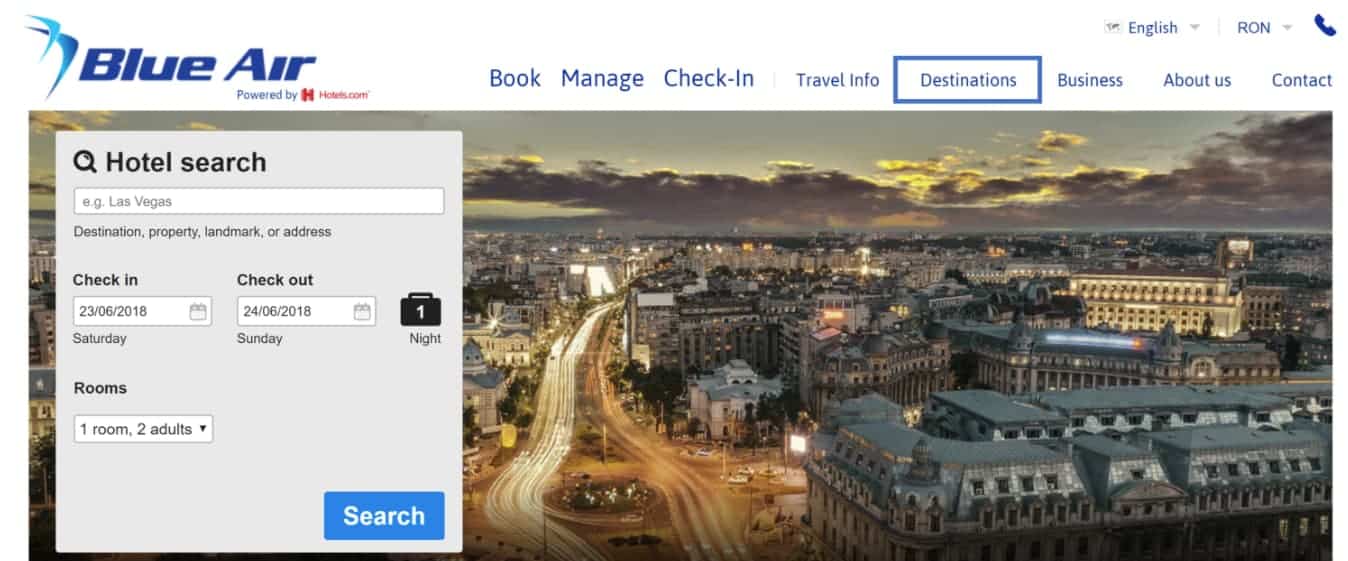1348x561 pixels.
Task: Click the Saturday label under Check in
Action: point(100,339)
